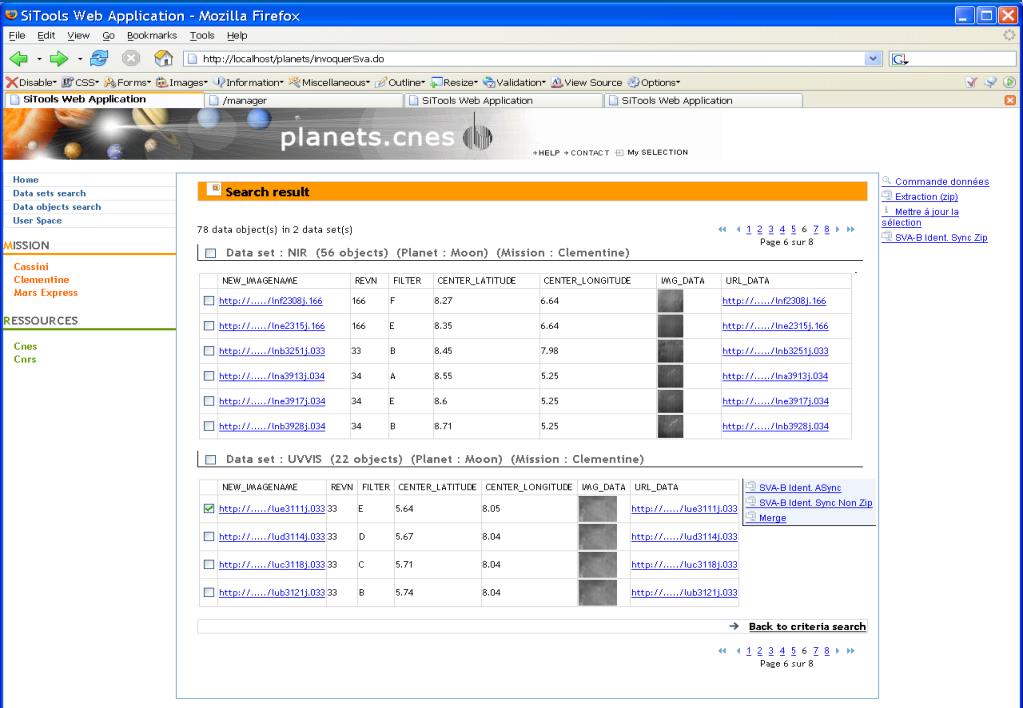
Task: Open the File menu
Action: (17, 35)
